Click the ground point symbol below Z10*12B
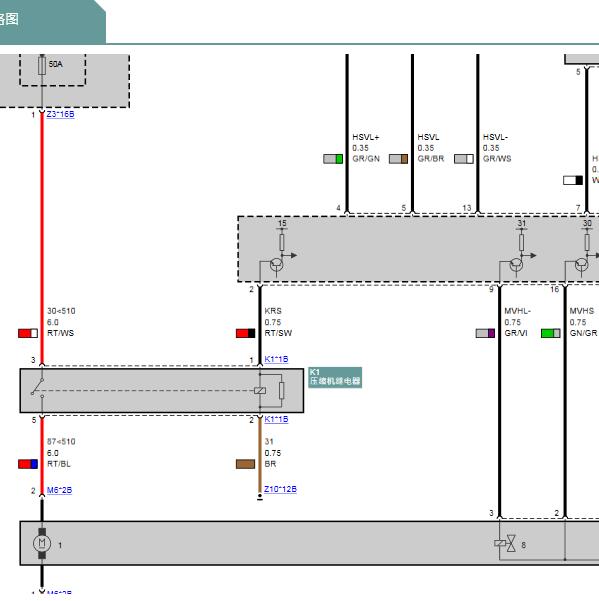Image resolution: width=599 pixels, height=601 pixels. [260, 498]
